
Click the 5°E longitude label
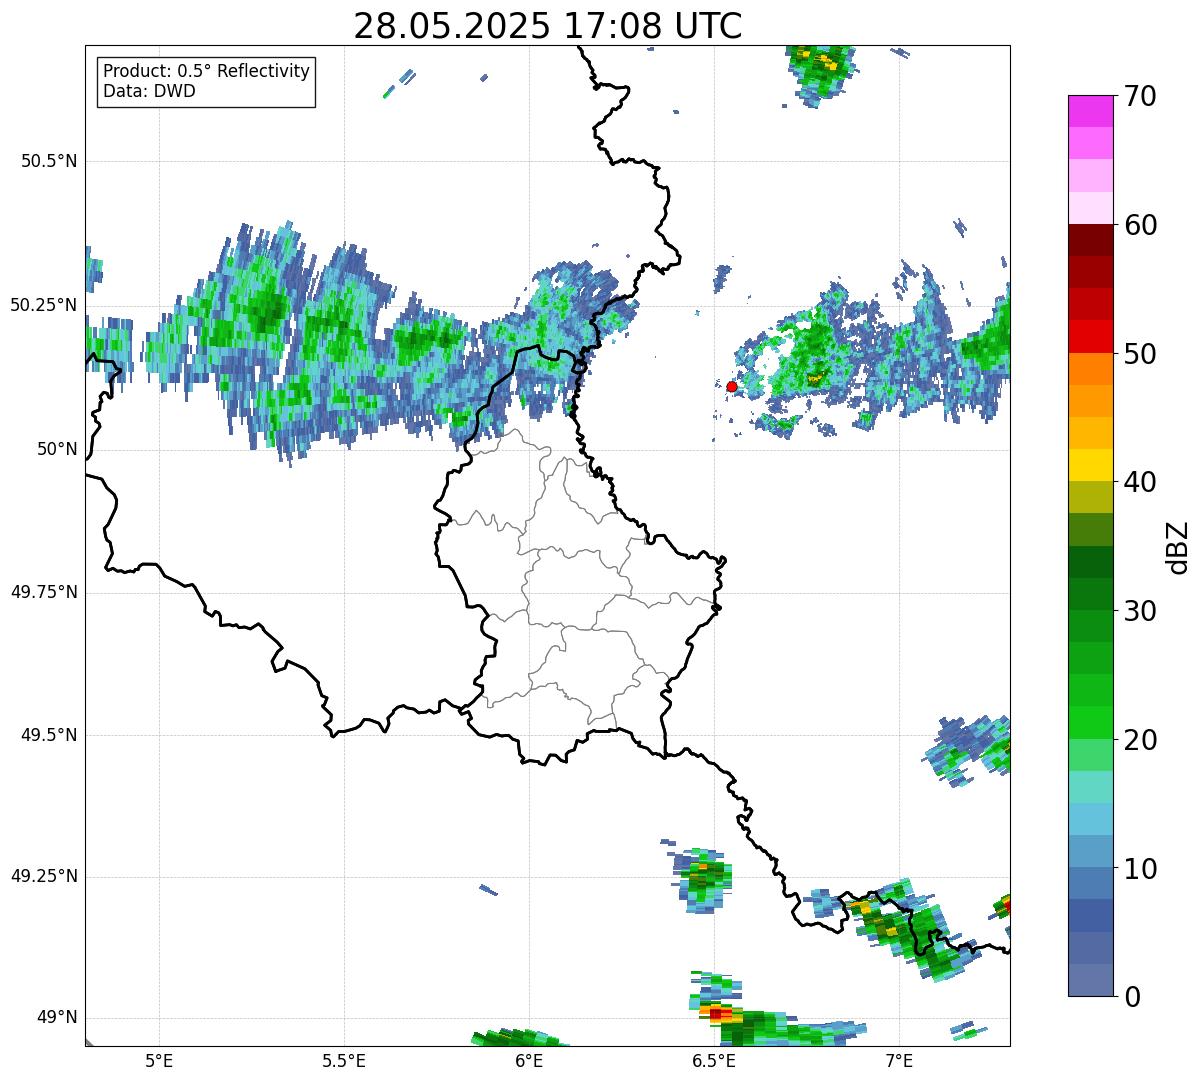tap(158, 1060)
